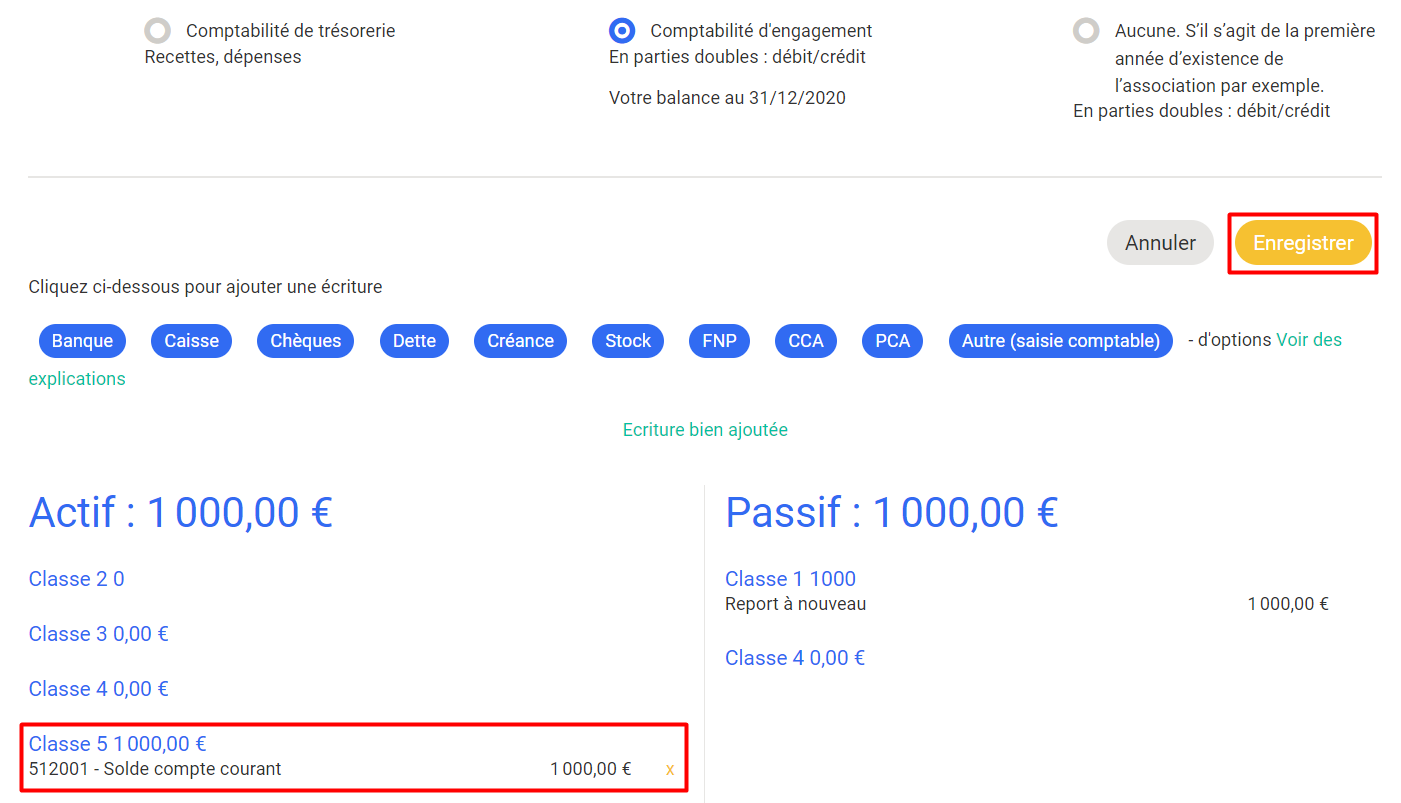Add an FNP entry
The height and width of the screenshot is (803, 1401).
[x=719, y=341]
